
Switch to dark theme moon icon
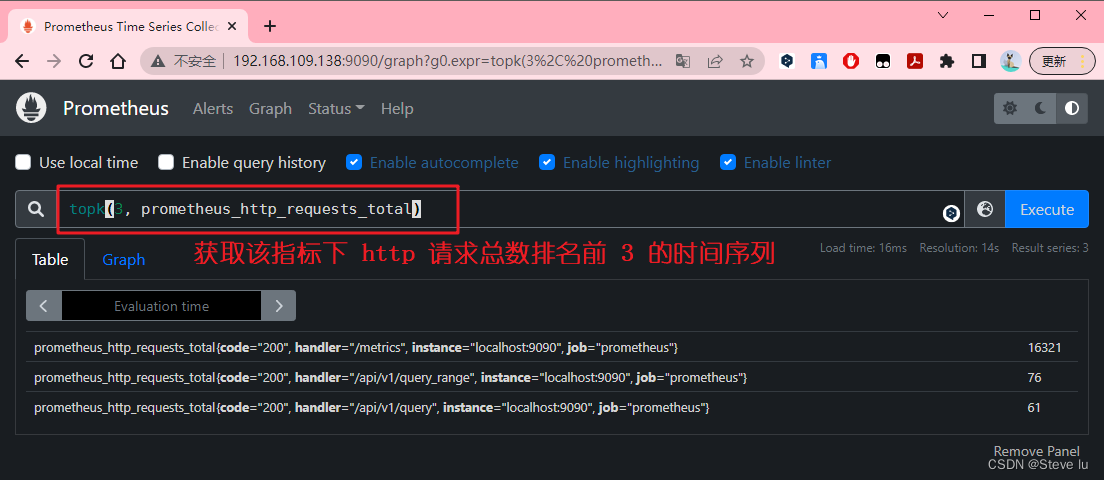[1041, 108]
